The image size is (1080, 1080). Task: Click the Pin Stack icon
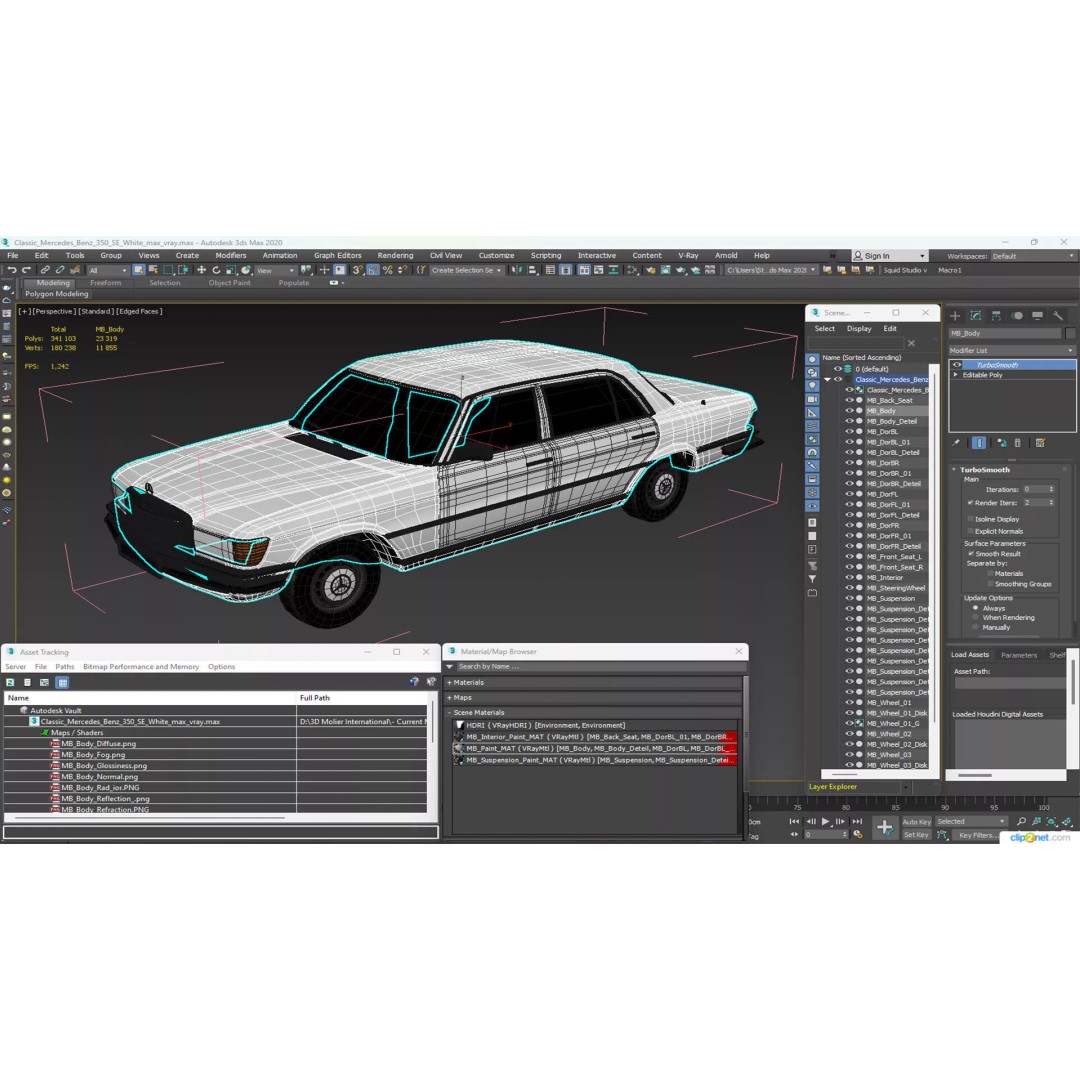point(956,443)
